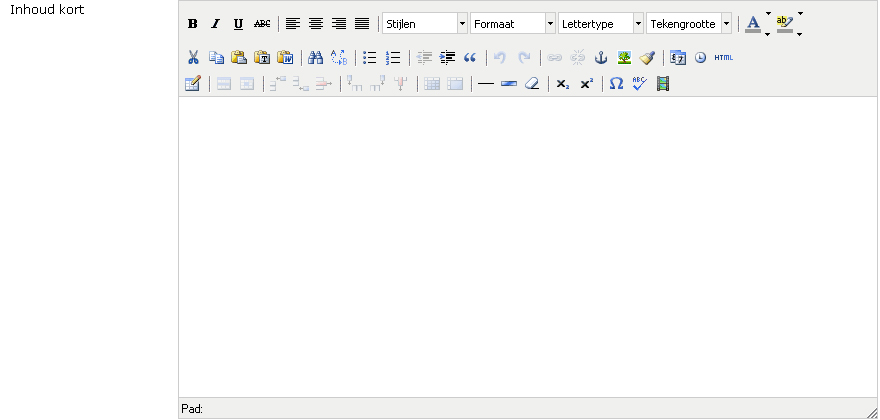
Task: Merge table cells
Action: (455, 84)
